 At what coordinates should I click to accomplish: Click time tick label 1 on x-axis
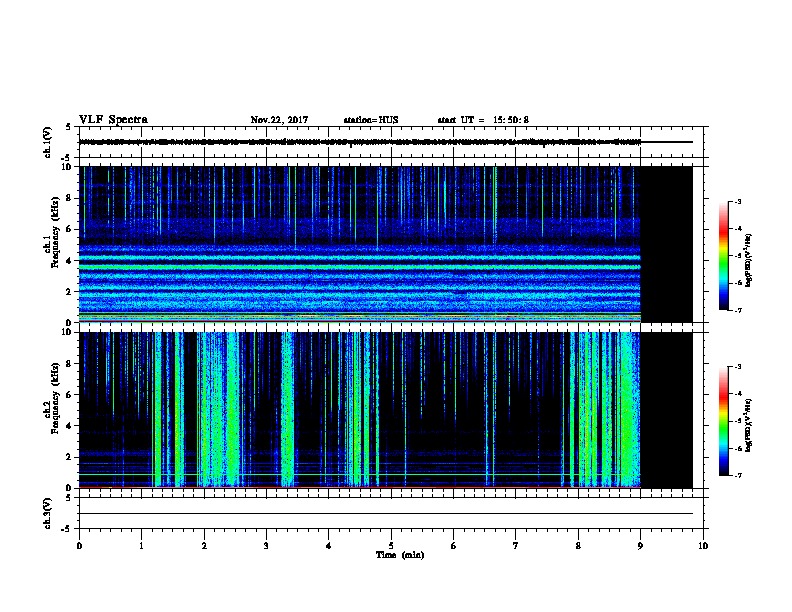tap(141, 545)
